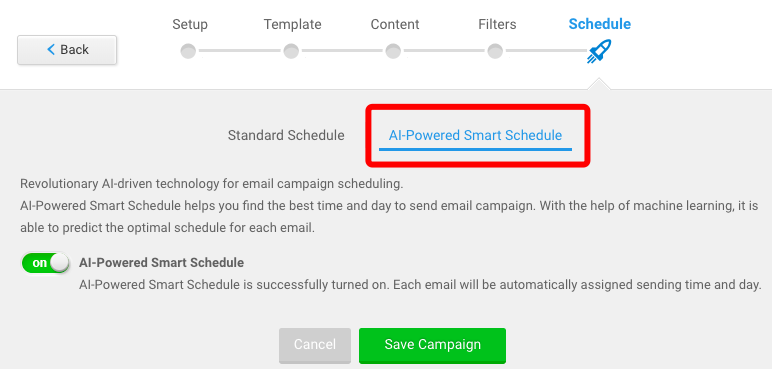Click the Filters step circle marker
The width and height of the screenshot is (772, 369).
click(495, 51)
